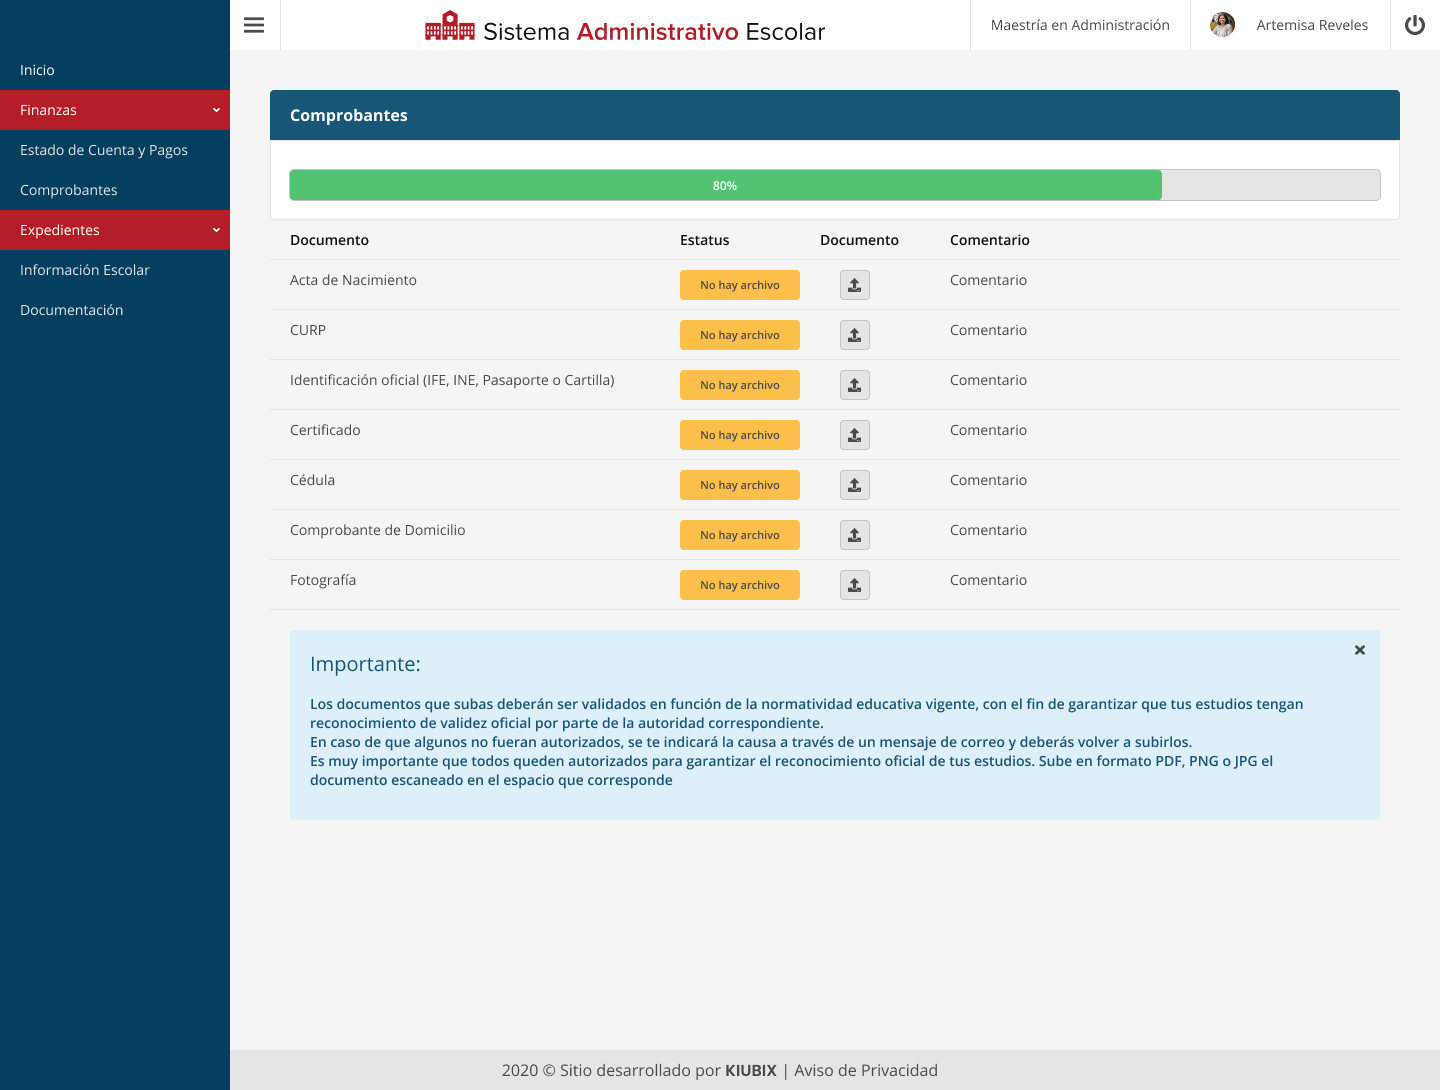
Task: Open the Aviso de Privacidad link
Action: point(866,1070)
